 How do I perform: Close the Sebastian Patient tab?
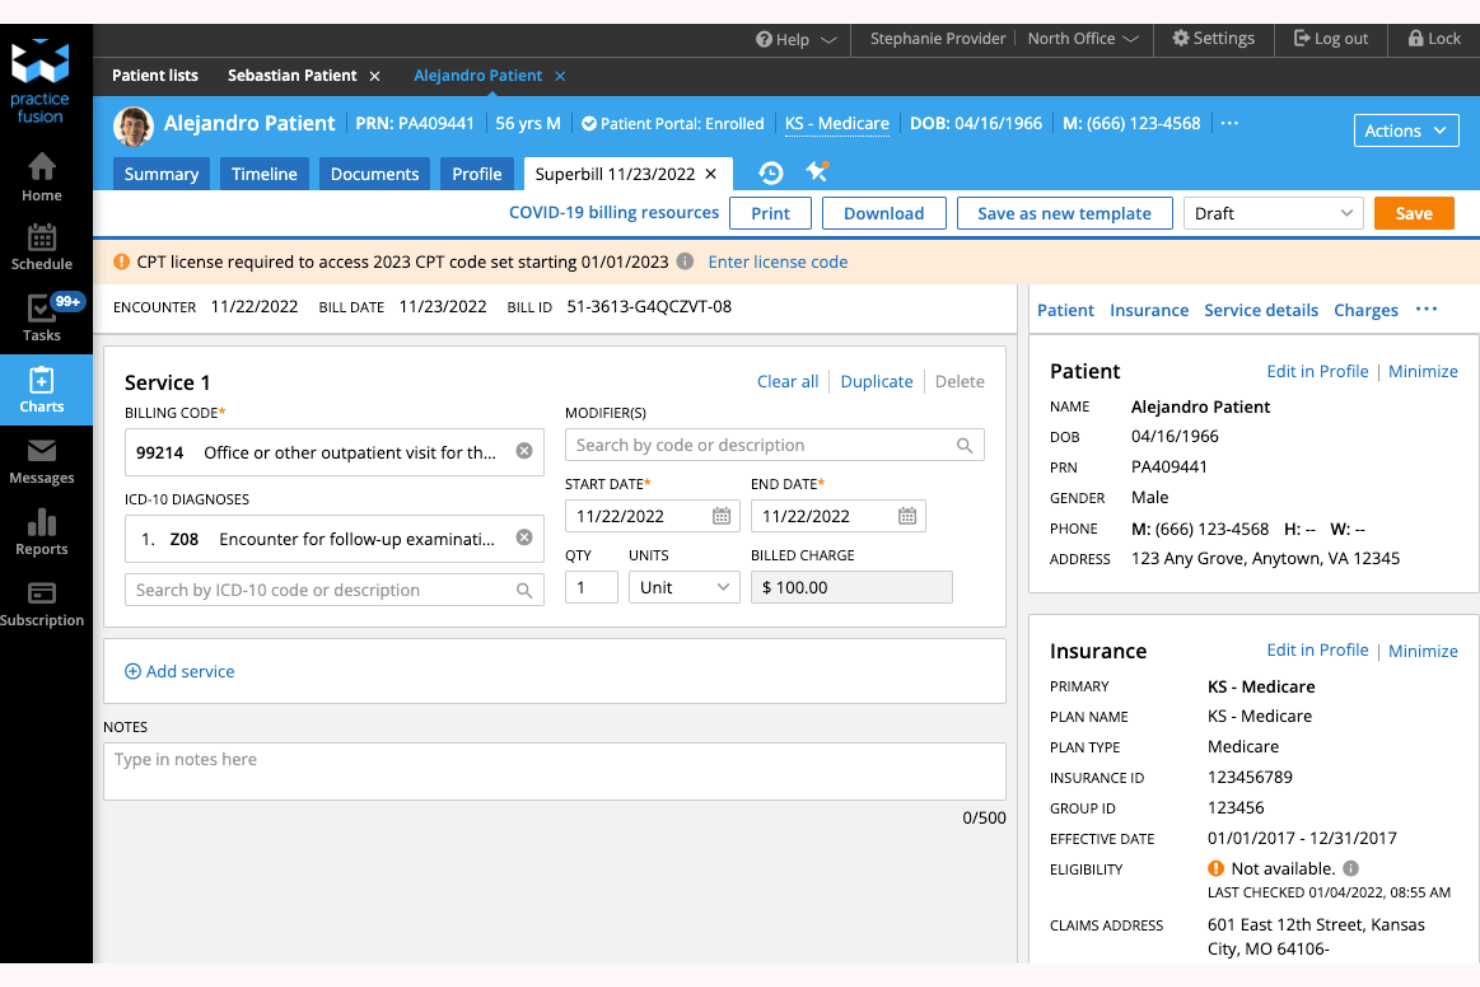coord(375,76)
